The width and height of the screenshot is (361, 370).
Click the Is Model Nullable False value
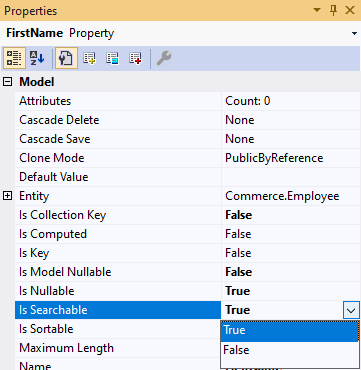coord(291,272)
